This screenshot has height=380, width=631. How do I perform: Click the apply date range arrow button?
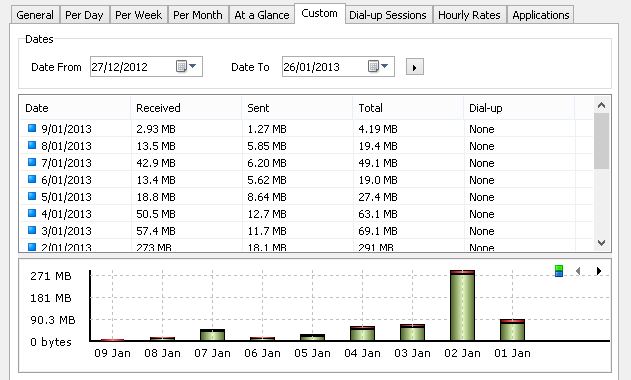tap(414, 67)
